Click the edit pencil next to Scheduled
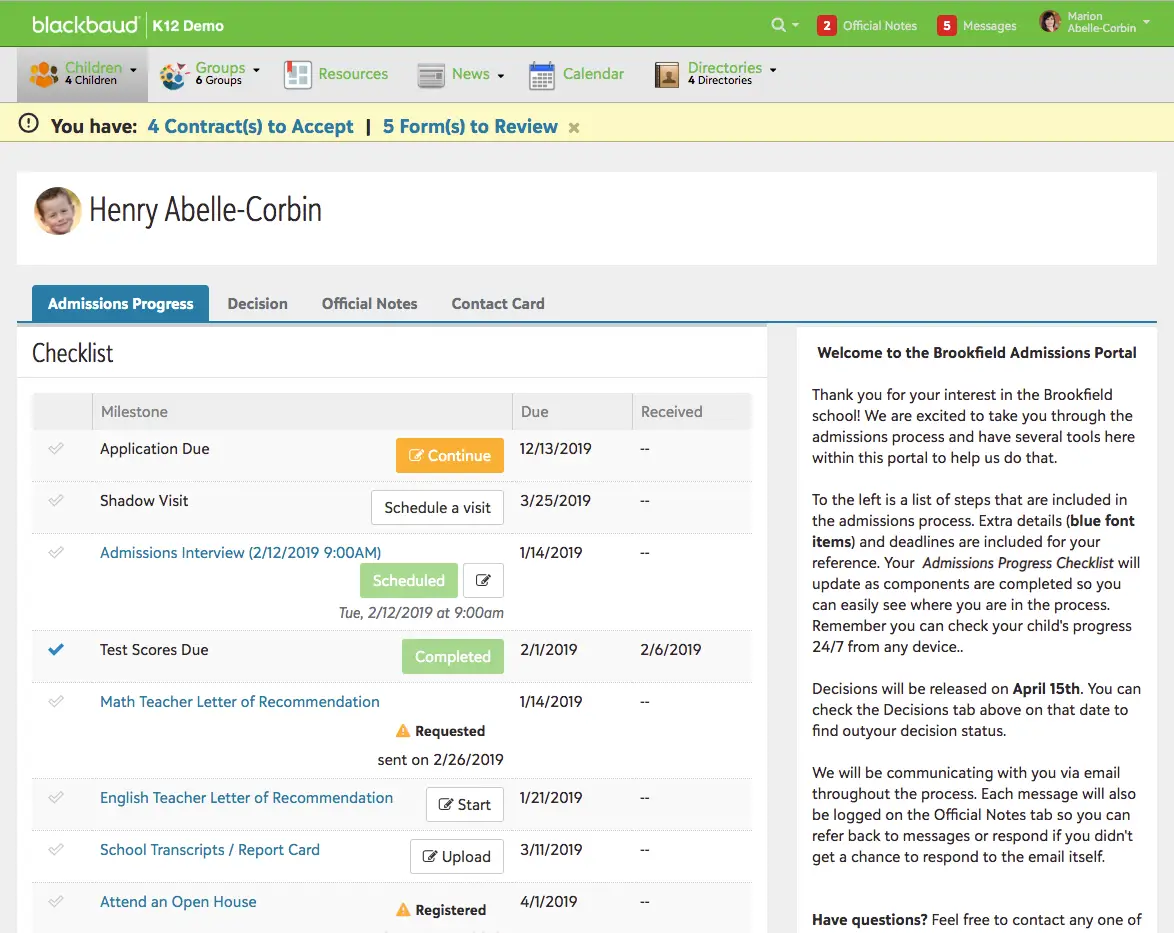Viewport: 1174px width, 933px height. [483, 580]
